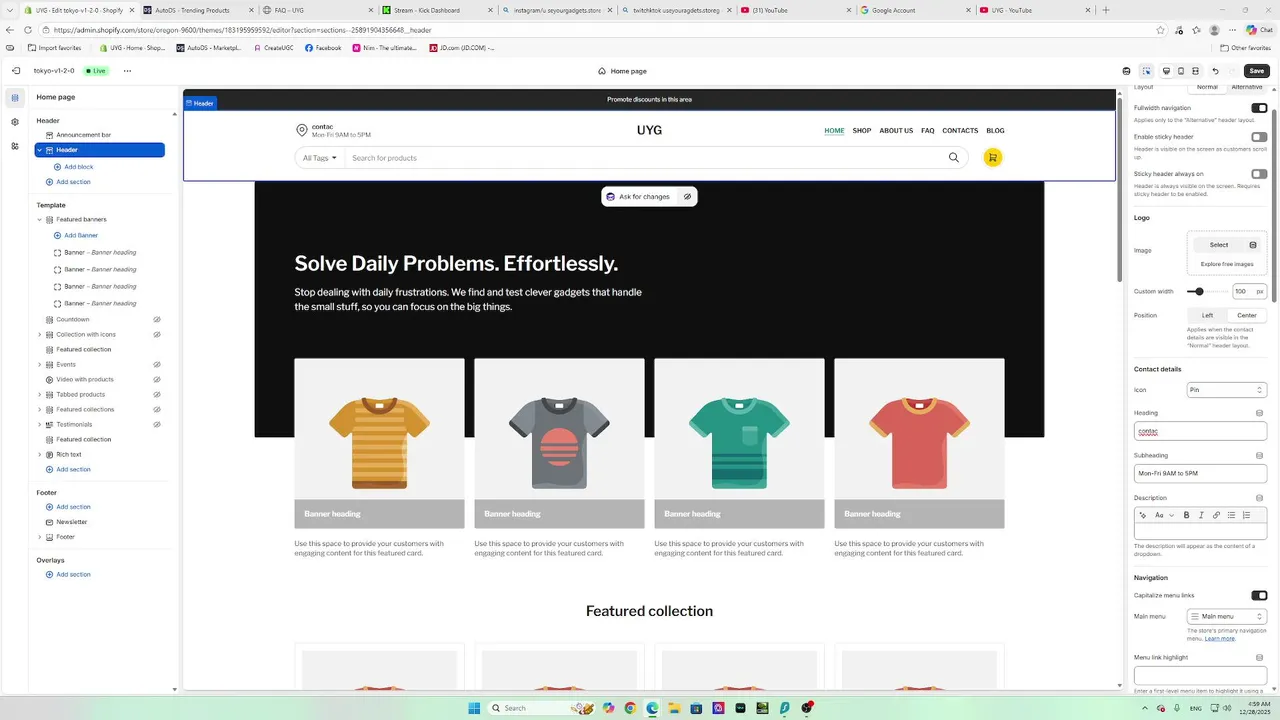The width and height of the screenshot is (1280, 720).
Task: Open the All Tags dropdown in preview
Action: click(320, 158)
